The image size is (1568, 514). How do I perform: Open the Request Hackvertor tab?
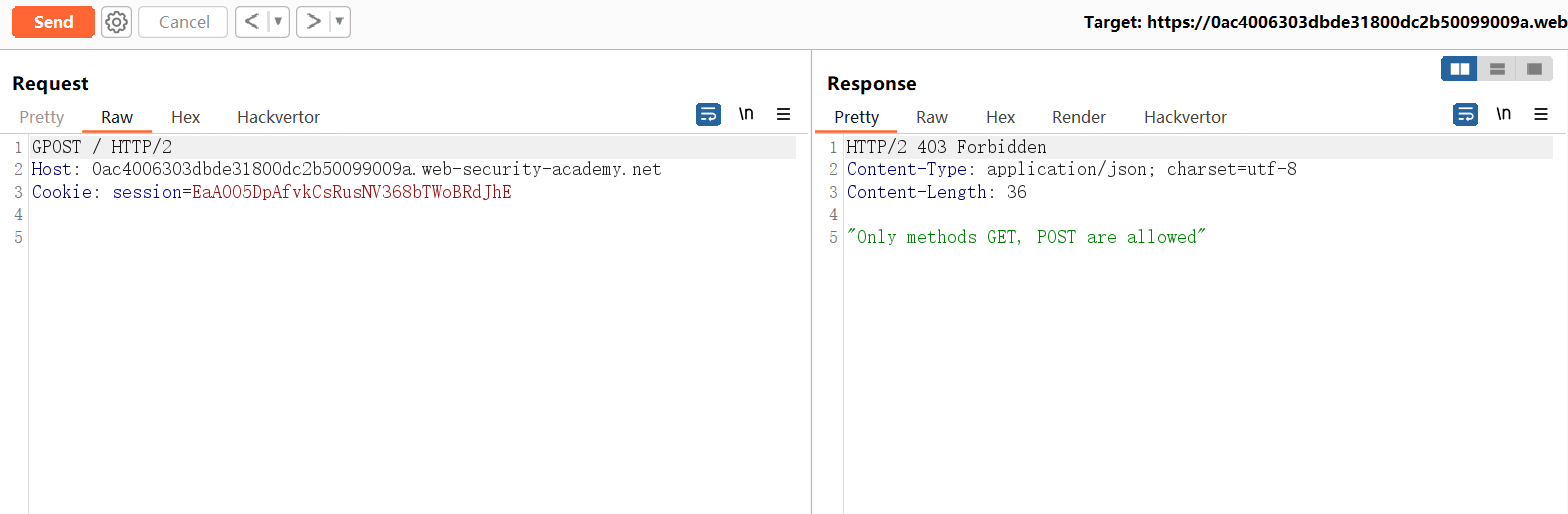(x=278, y=117)
